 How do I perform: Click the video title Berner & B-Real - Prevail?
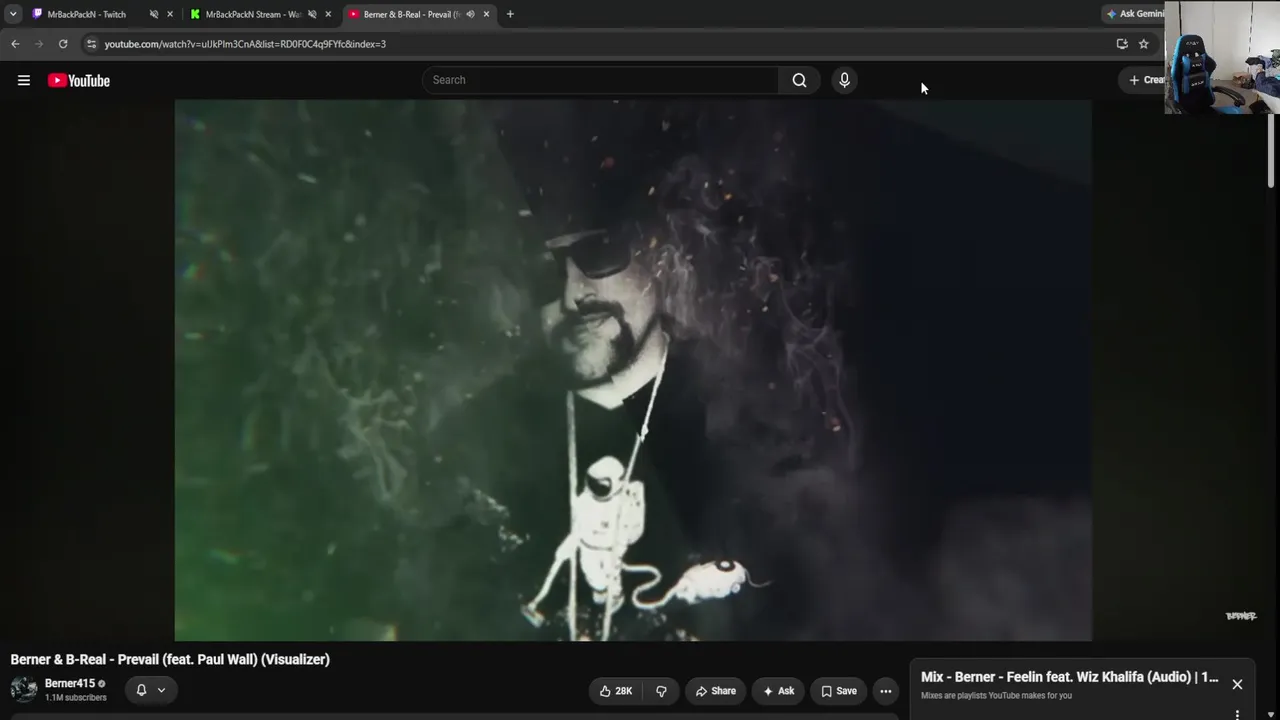170,660
